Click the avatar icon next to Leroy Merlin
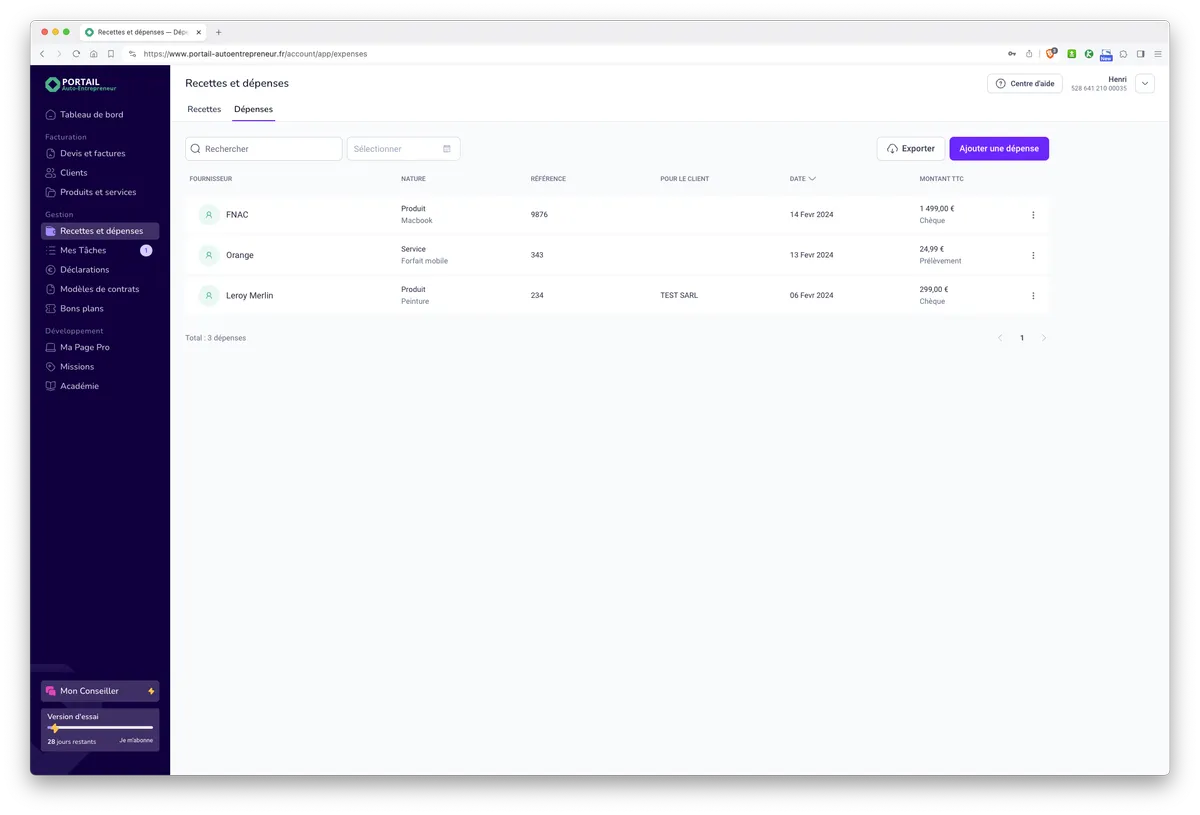 [208, 296]
